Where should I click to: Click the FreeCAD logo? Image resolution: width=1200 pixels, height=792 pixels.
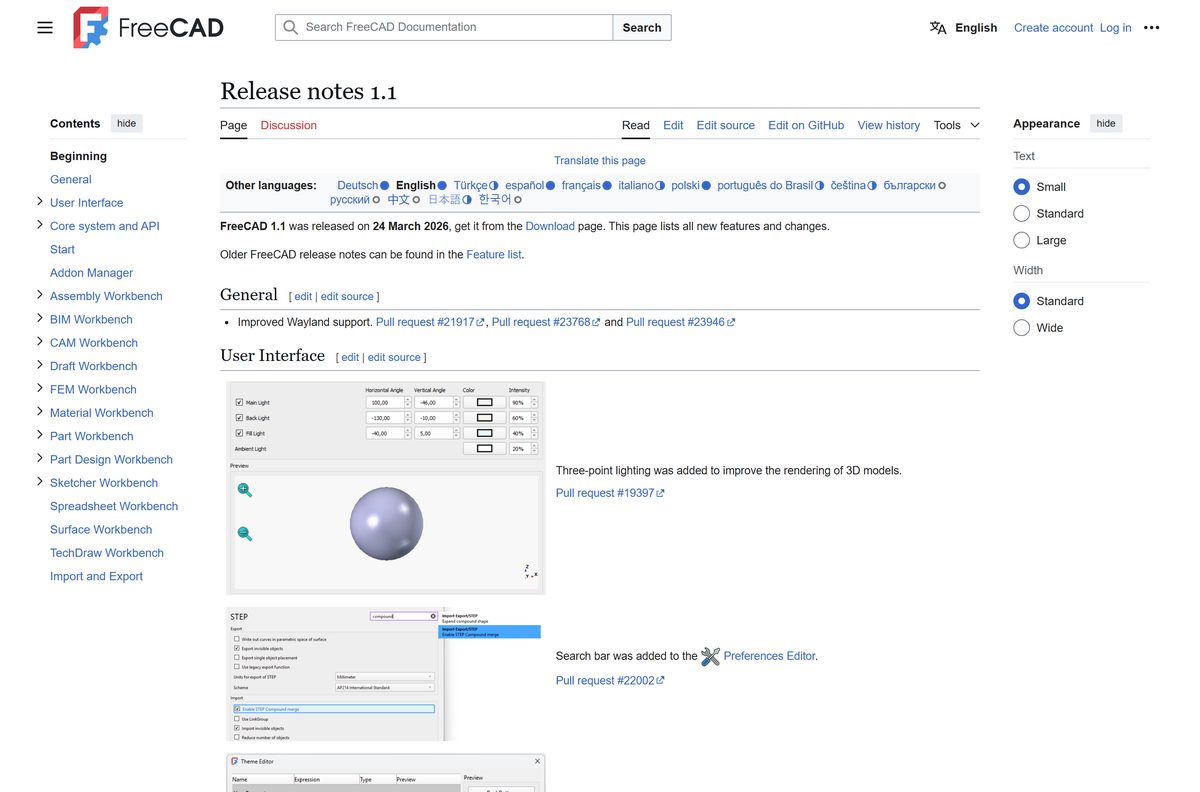click(x=149, y=28)
